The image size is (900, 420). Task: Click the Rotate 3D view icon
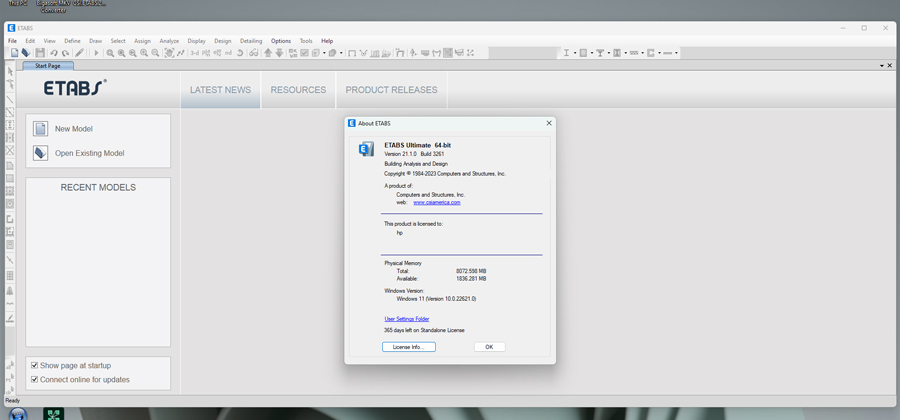tap(240, 53)
